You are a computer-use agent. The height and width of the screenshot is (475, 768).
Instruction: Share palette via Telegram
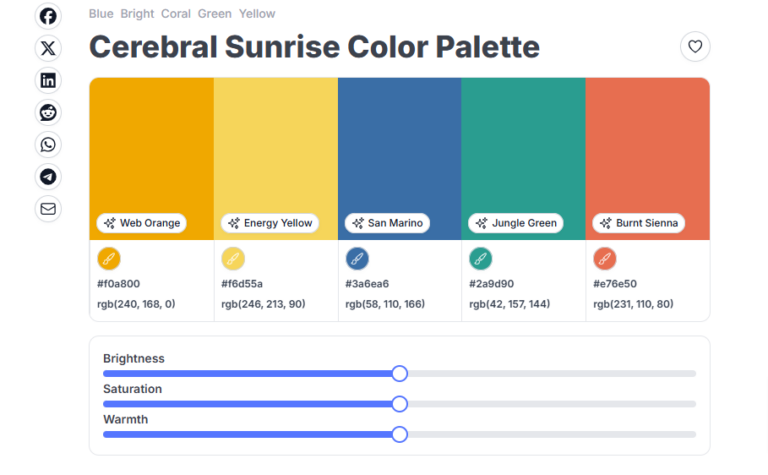tap(48, 176)
